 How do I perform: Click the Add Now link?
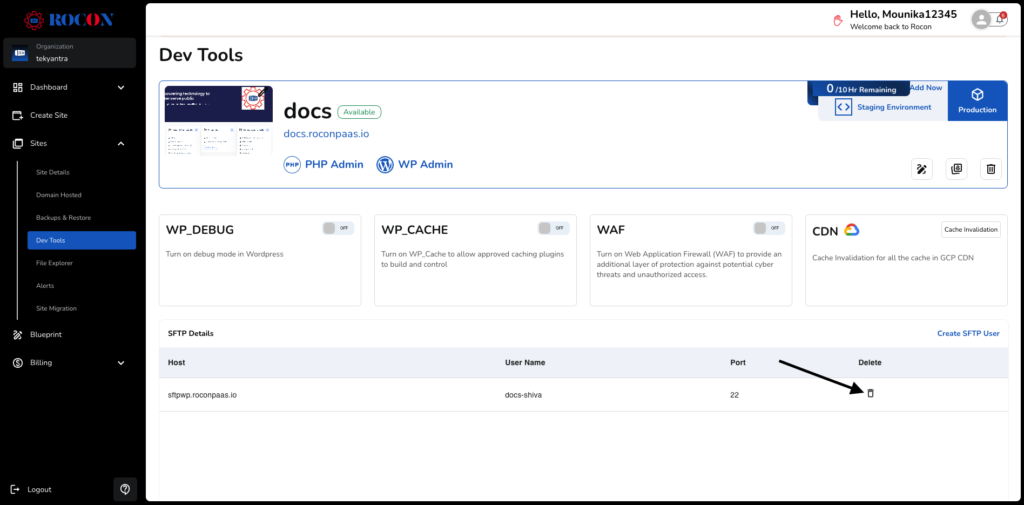[x=926, y=87]
